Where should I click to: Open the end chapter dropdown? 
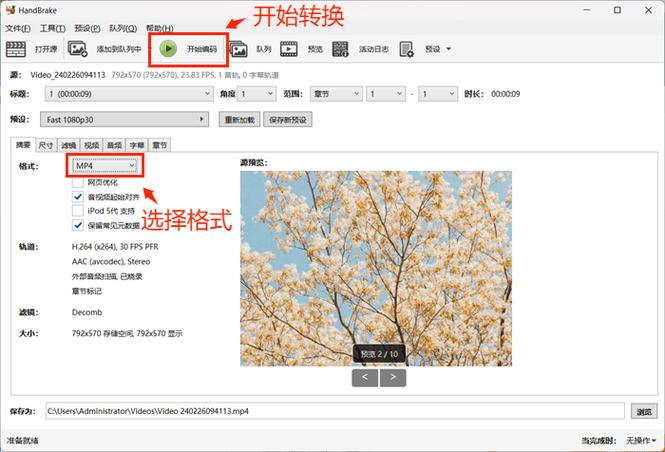pyautogui.click(x=438, y=94)
